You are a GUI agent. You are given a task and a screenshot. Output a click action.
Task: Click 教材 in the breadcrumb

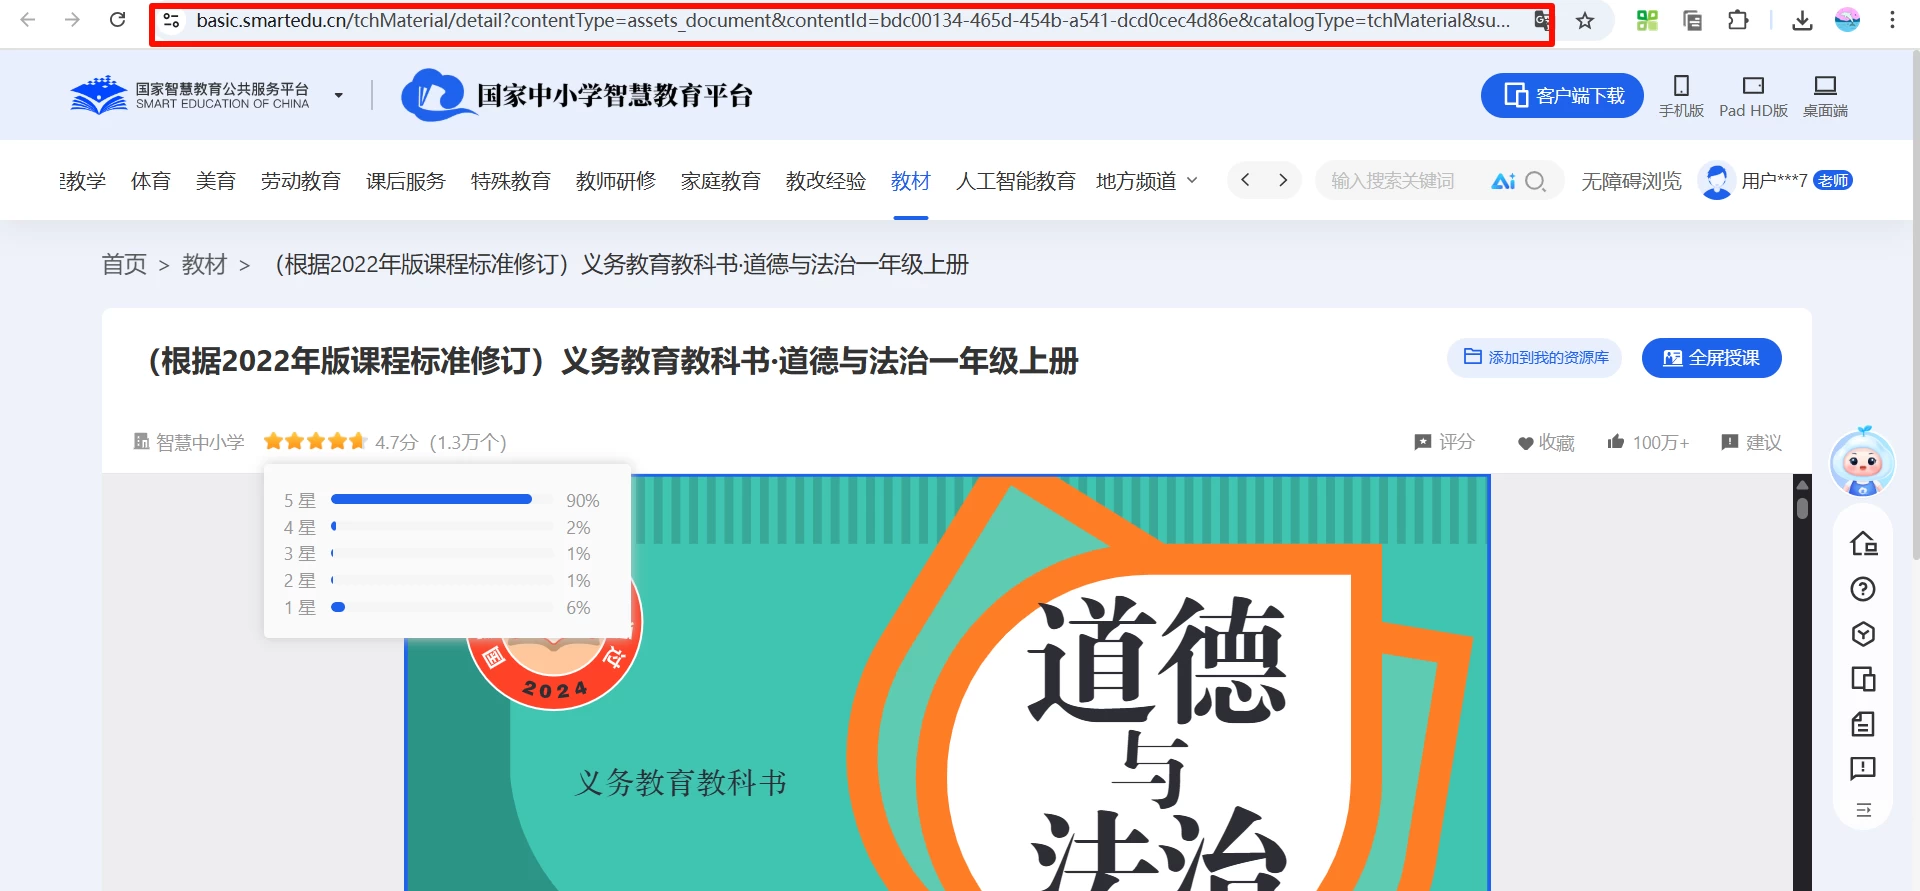[x=205, y=265]
